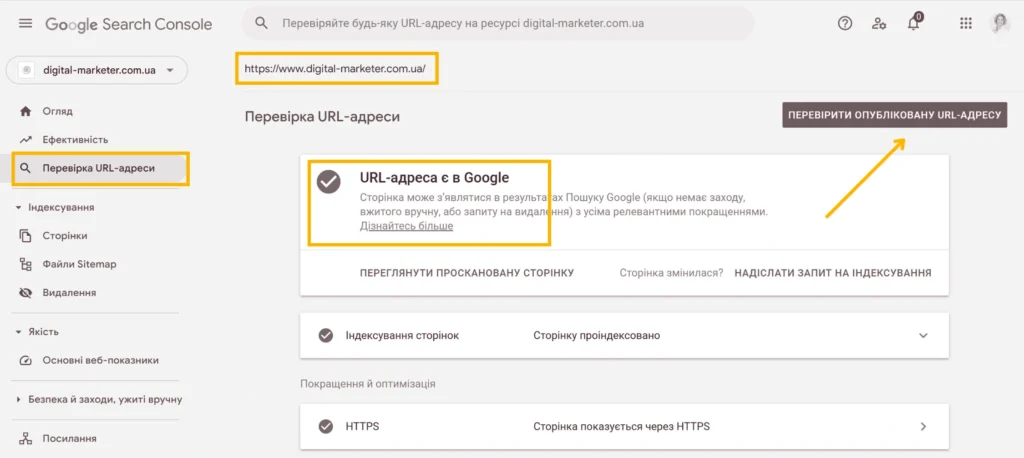This screenshot has height=458, width=1024.
Task: Open the notifications bell
Action: (x=914, y=24)
